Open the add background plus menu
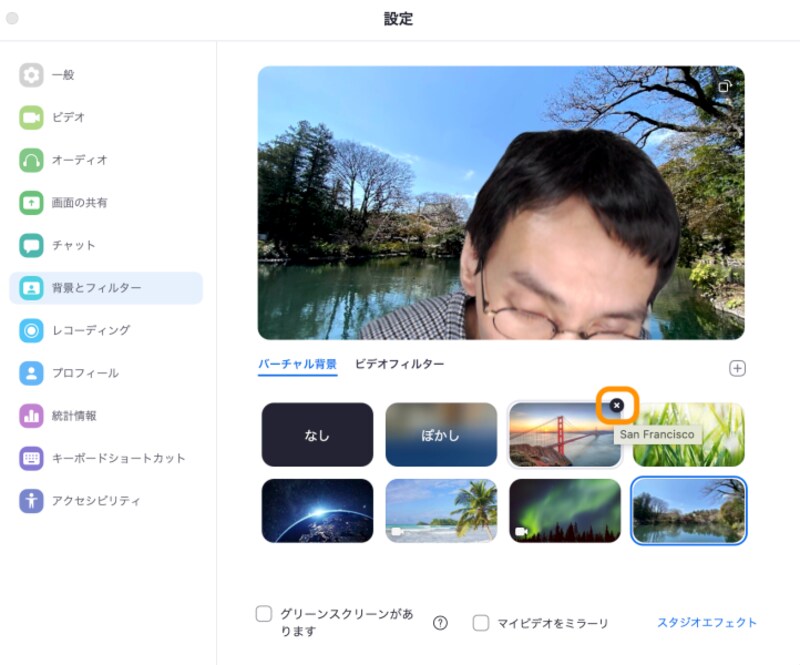 pyautogui.click(x=737, y=368)
